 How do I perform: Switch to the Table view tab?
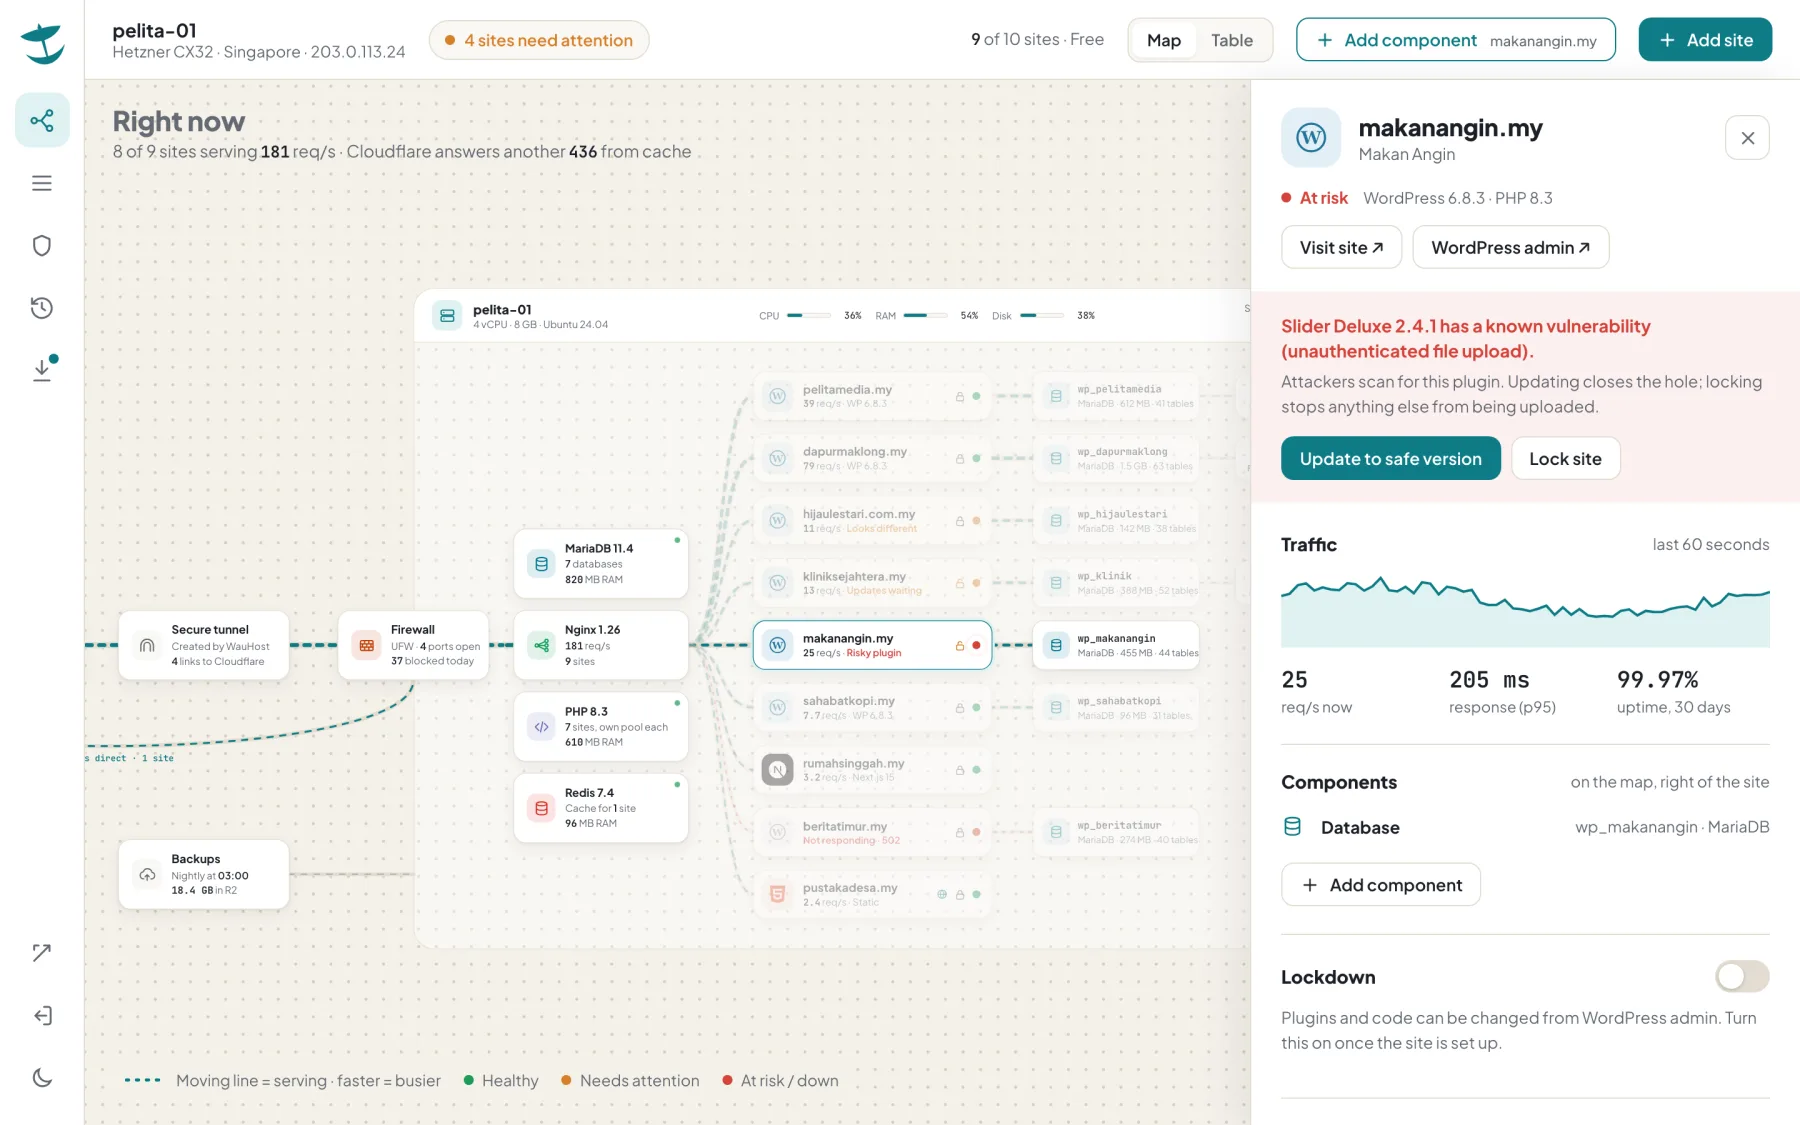(1231, 40)
